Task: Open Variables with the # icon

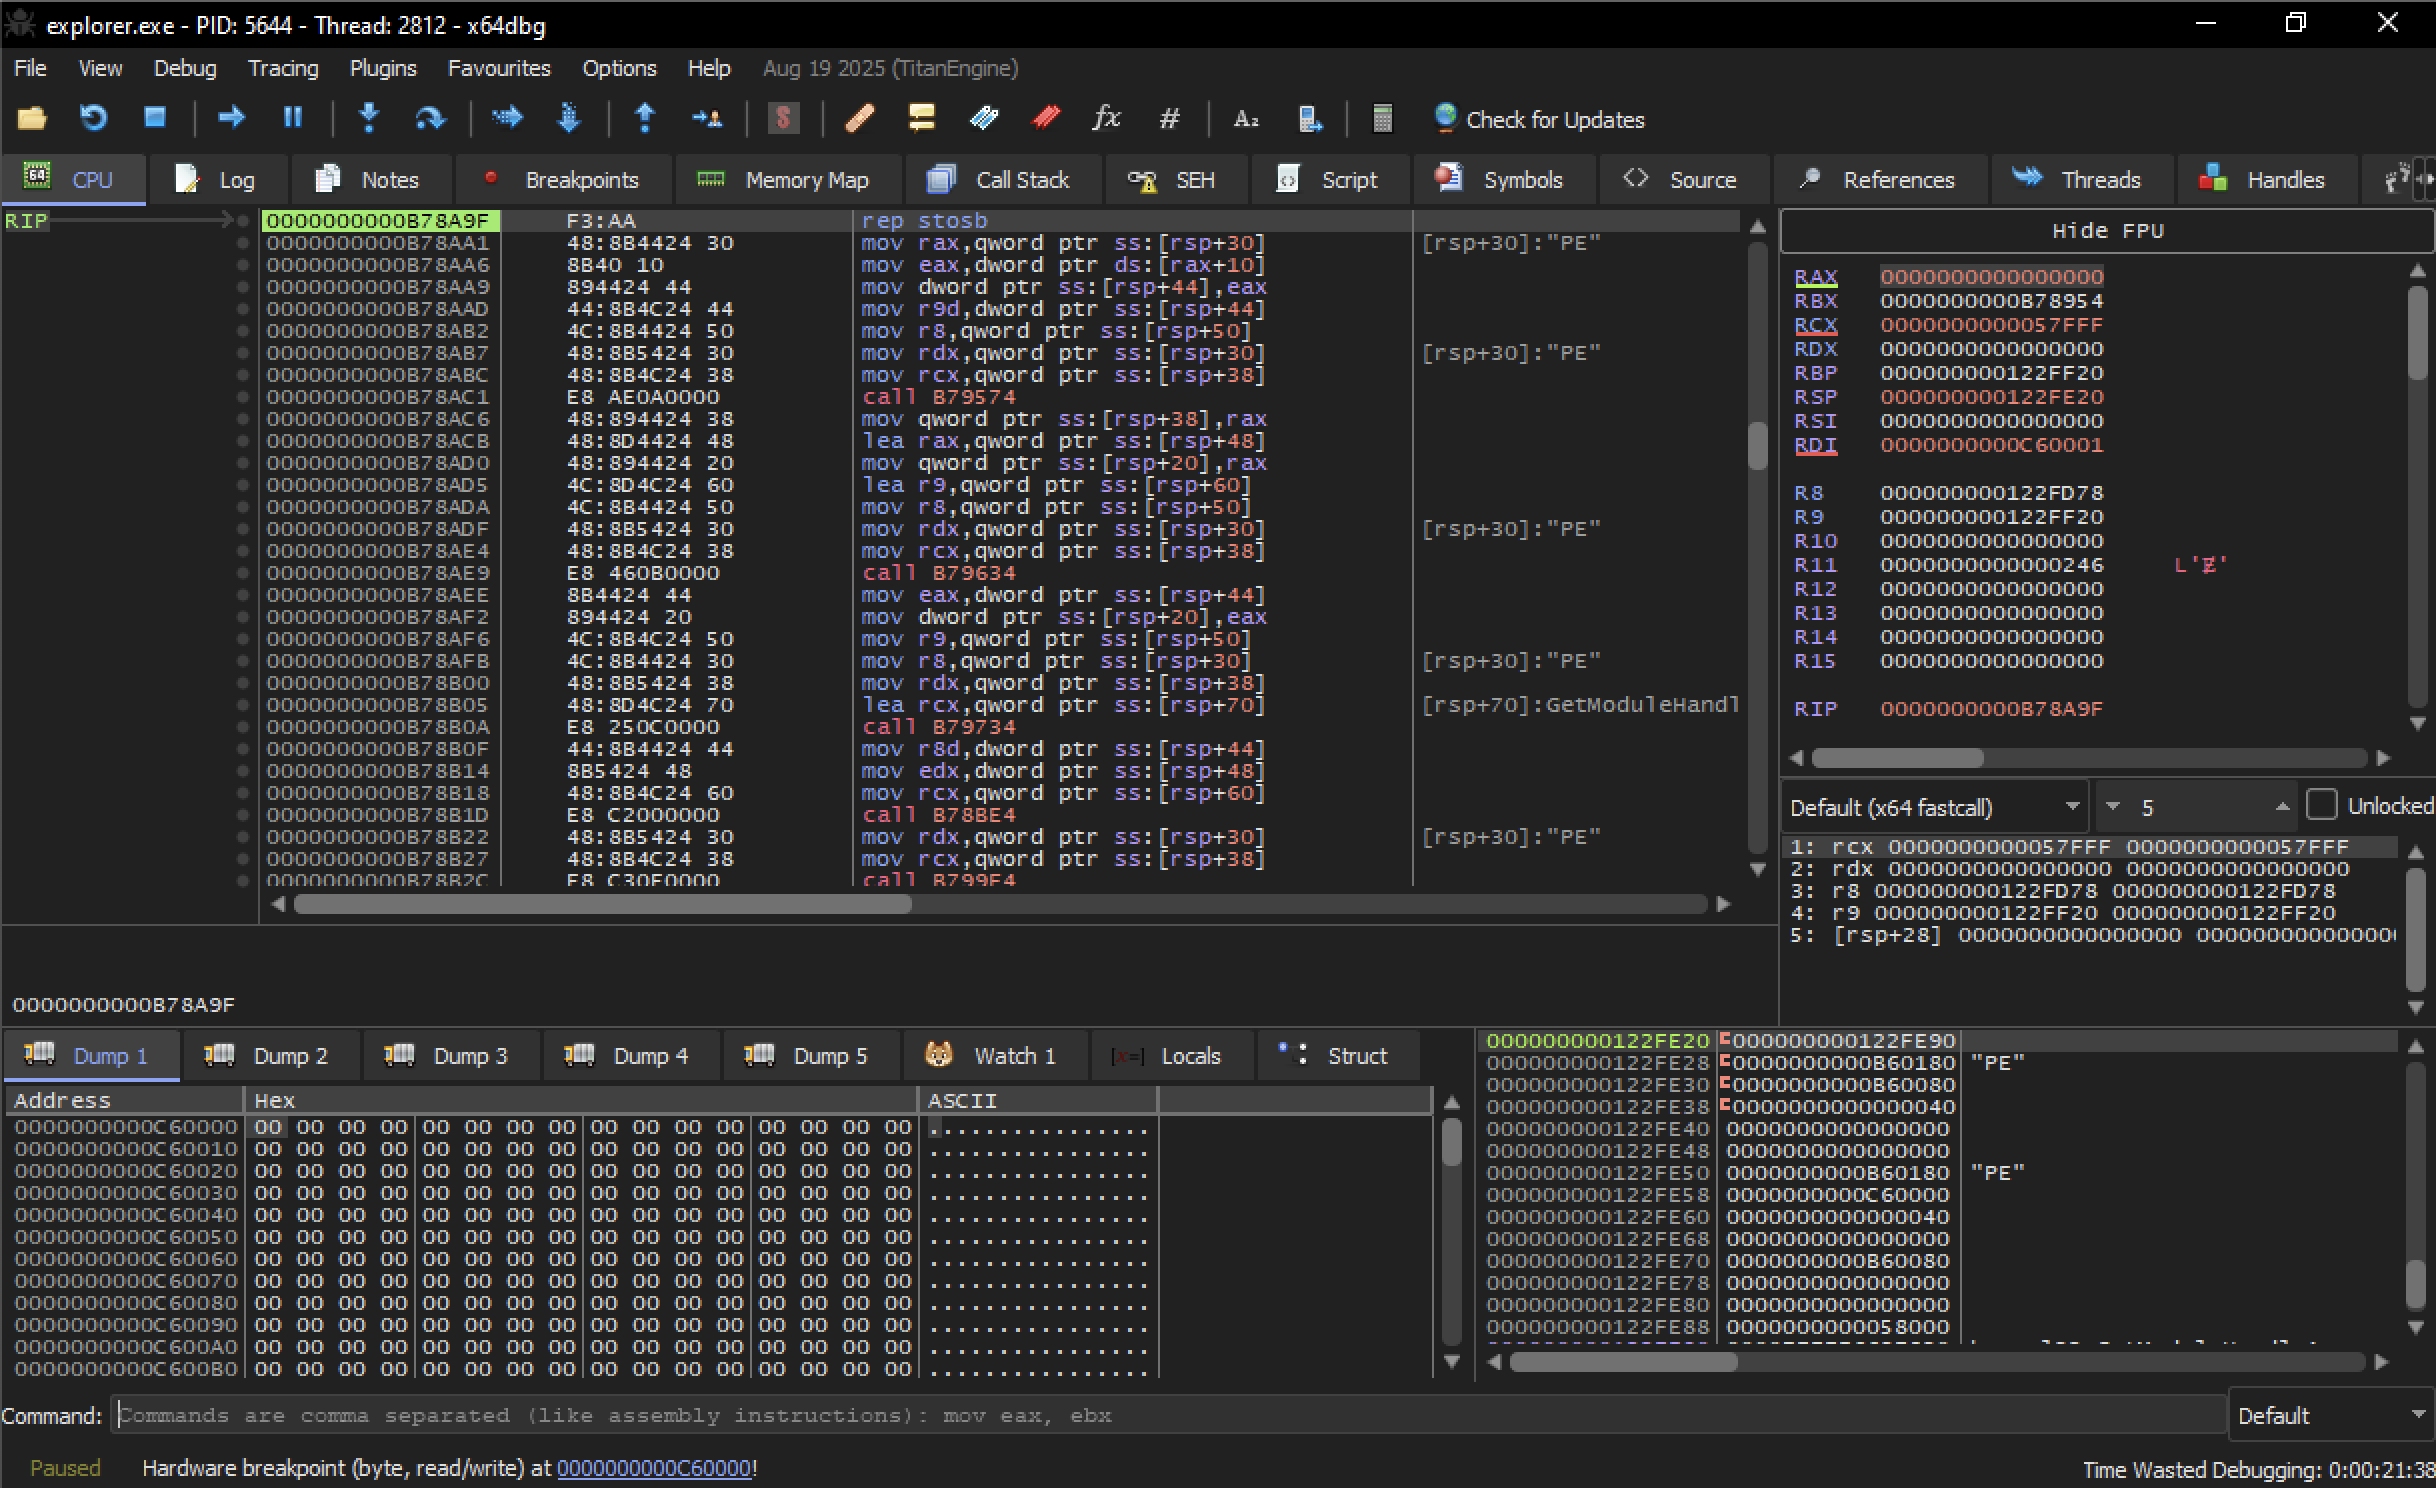Action: (x=1169, y=119)
